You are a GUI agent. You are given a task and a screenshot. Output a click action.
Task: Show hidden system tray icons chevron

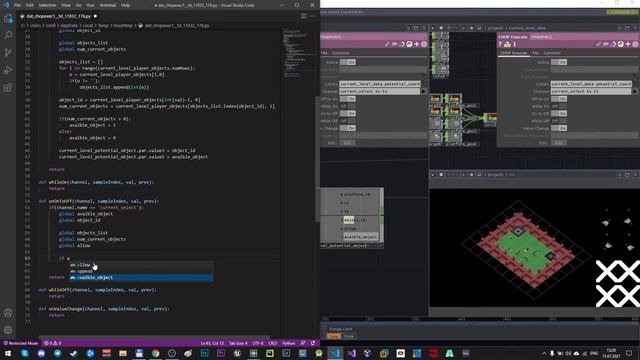[x=544, y=353]
